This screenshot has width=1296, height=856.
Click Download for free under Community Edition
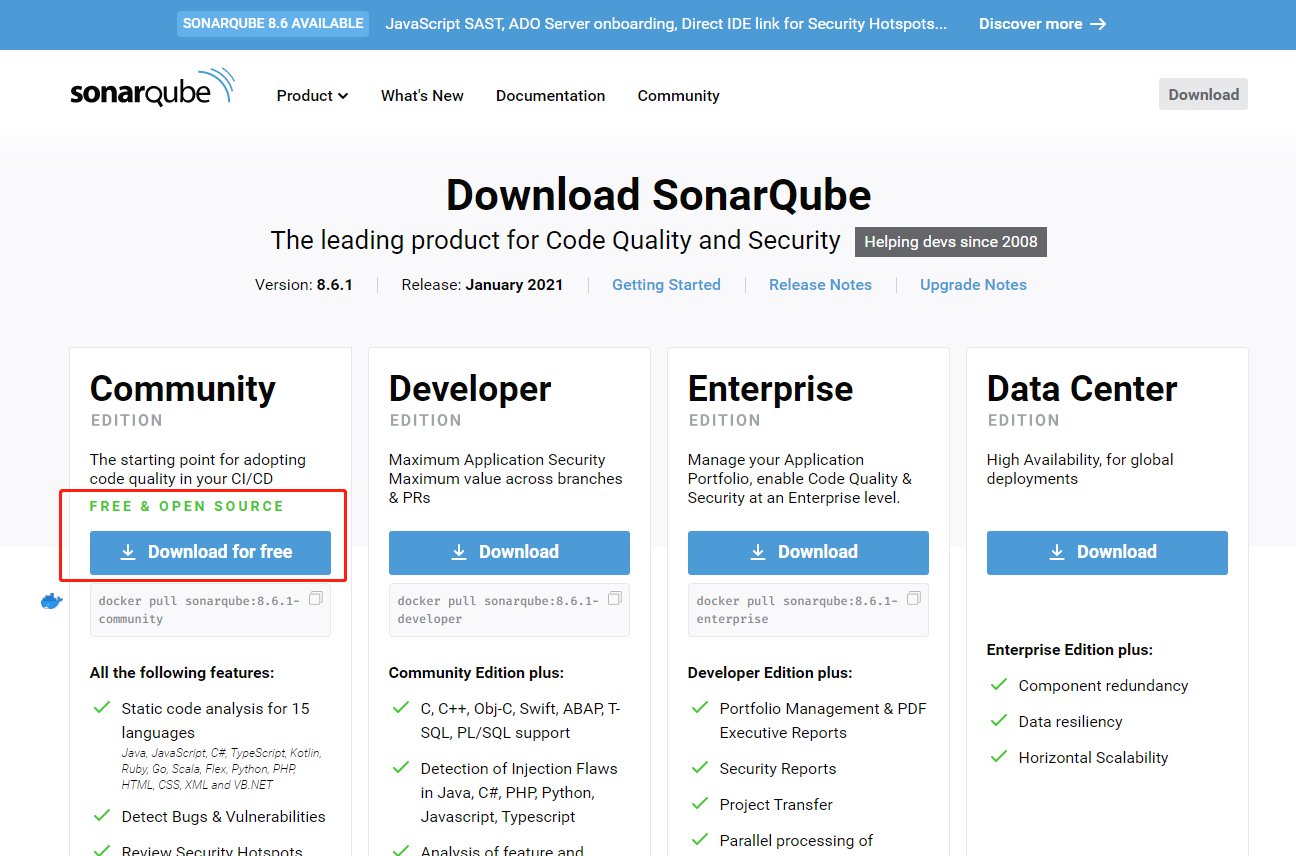(210, 551)
